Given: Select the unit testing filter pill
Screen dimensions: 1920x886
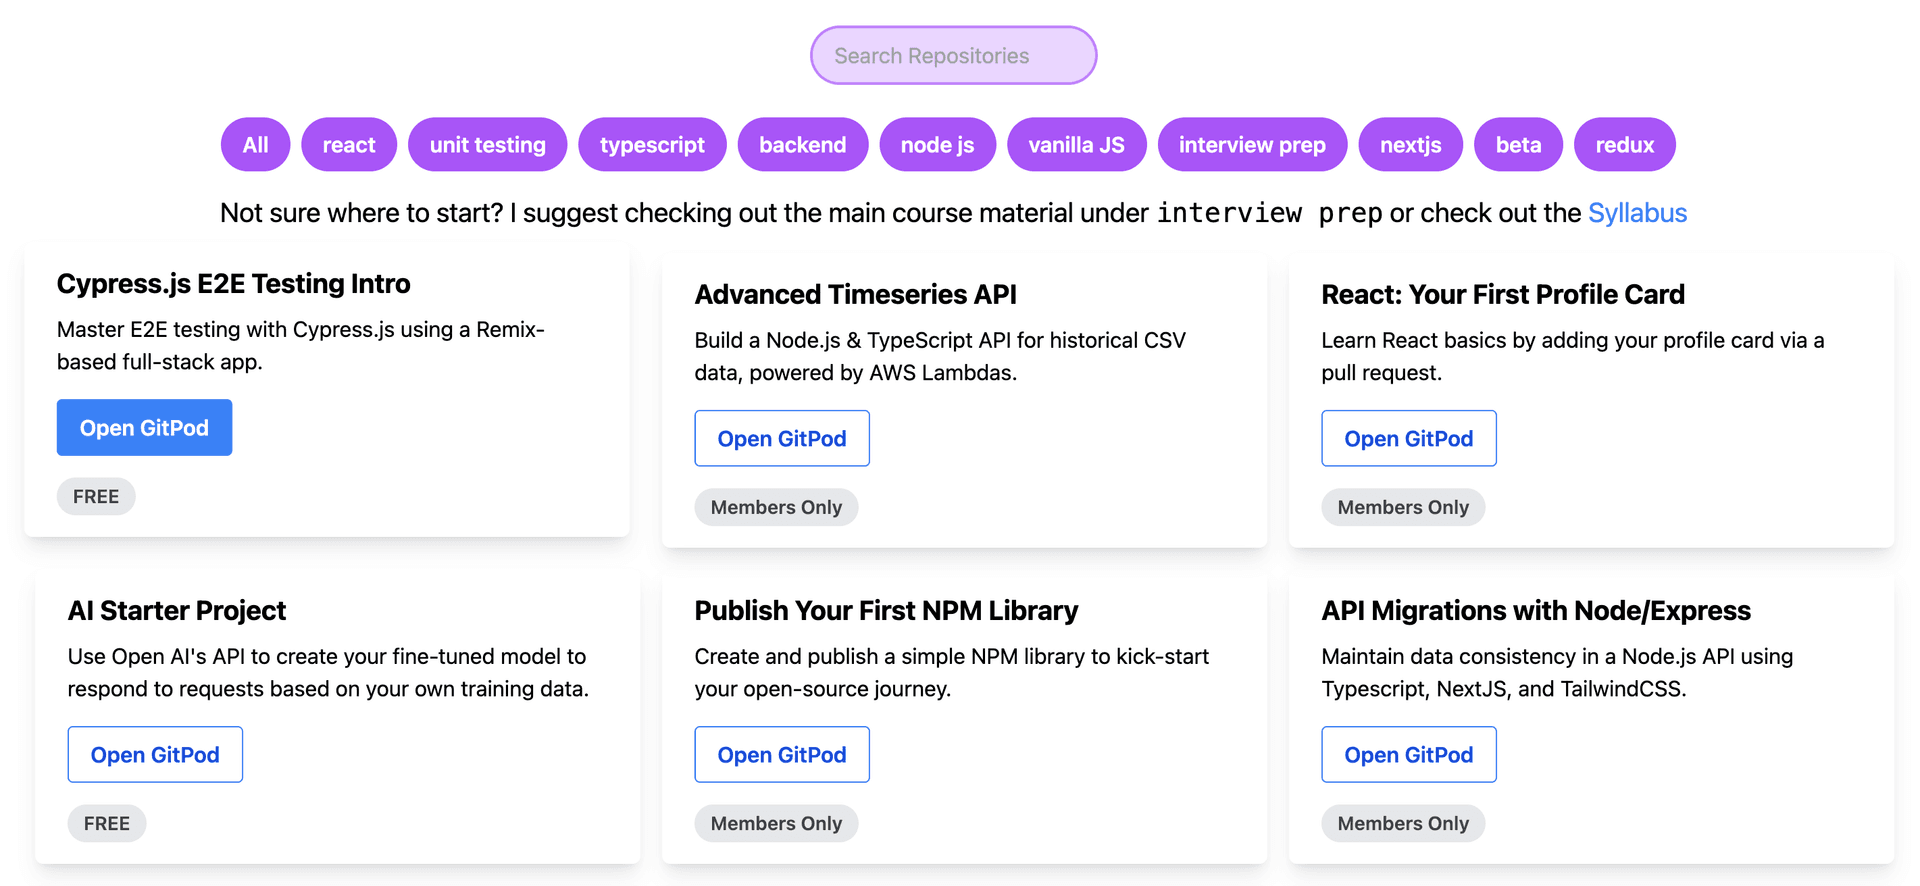Looking at the screenshot, I should coord(488,145).
